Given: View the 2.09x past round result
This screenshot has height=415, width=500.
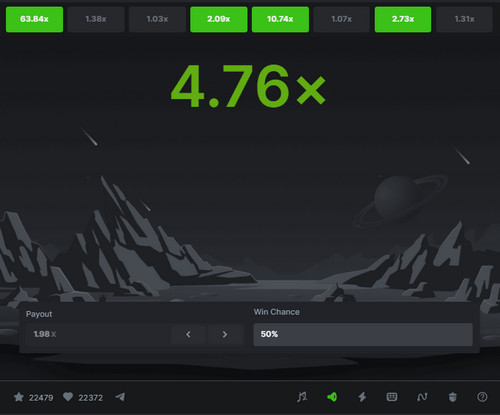Looking at the screenshot, I should point(219,19).
